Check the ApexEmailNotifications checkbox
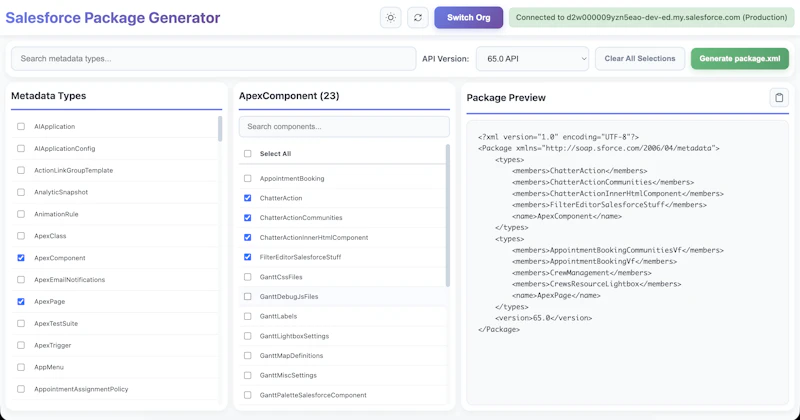This screenshot has height=420, width=800. (21, 280)
